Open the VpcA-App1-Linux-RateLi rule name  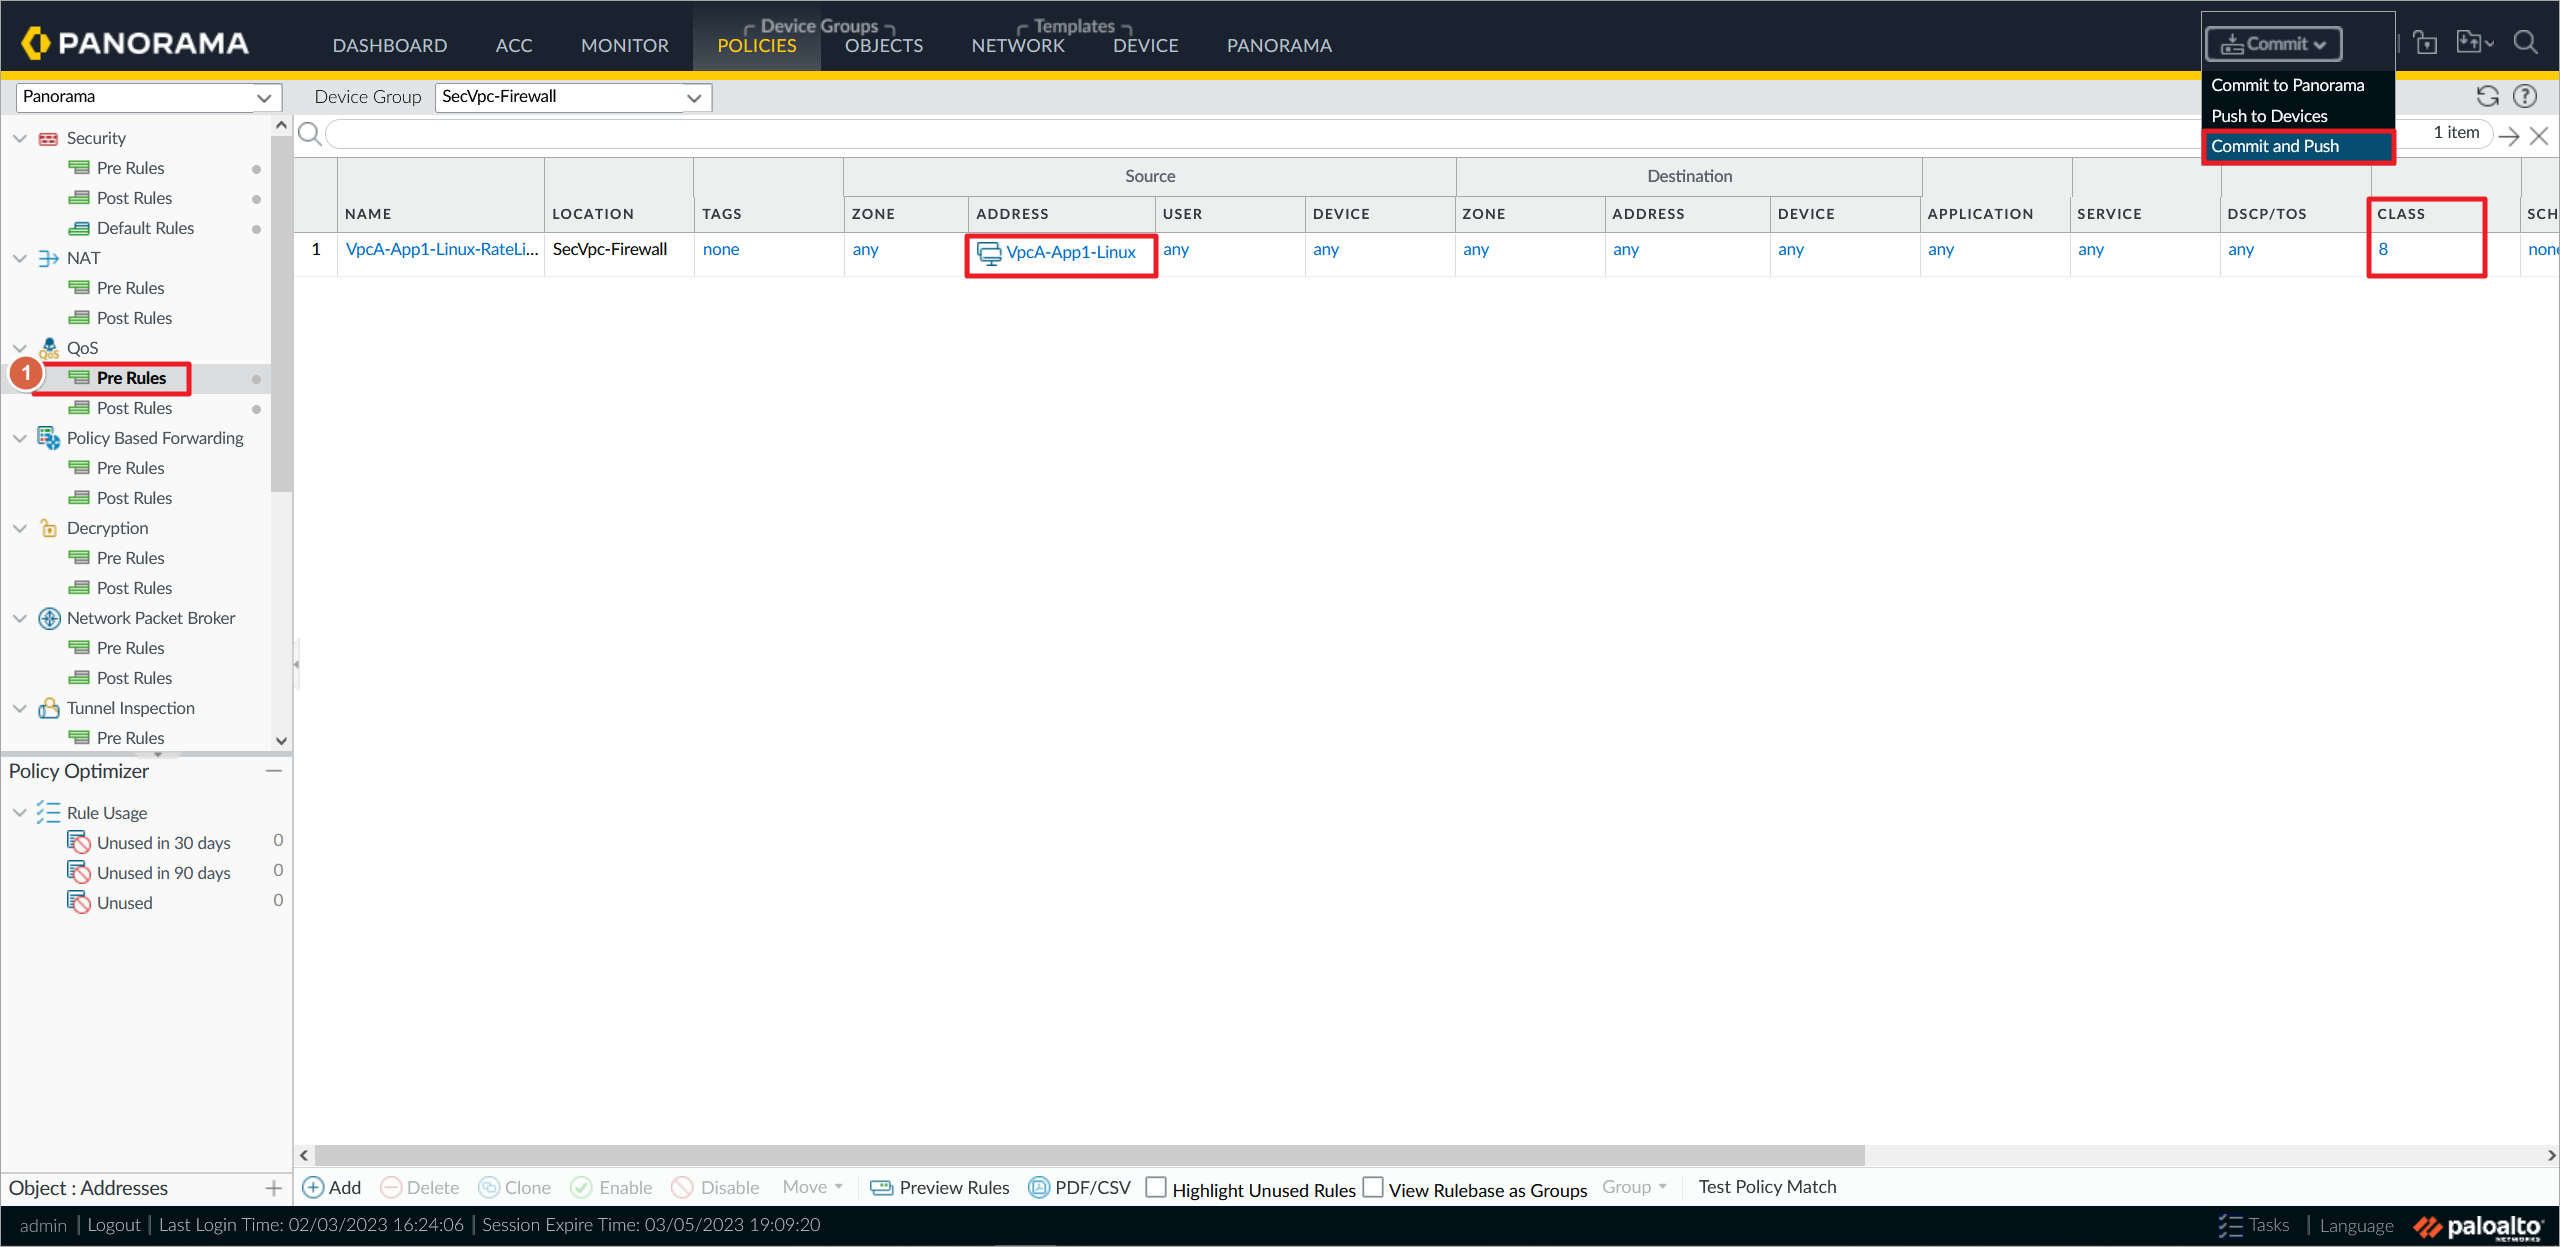[442, 249]
